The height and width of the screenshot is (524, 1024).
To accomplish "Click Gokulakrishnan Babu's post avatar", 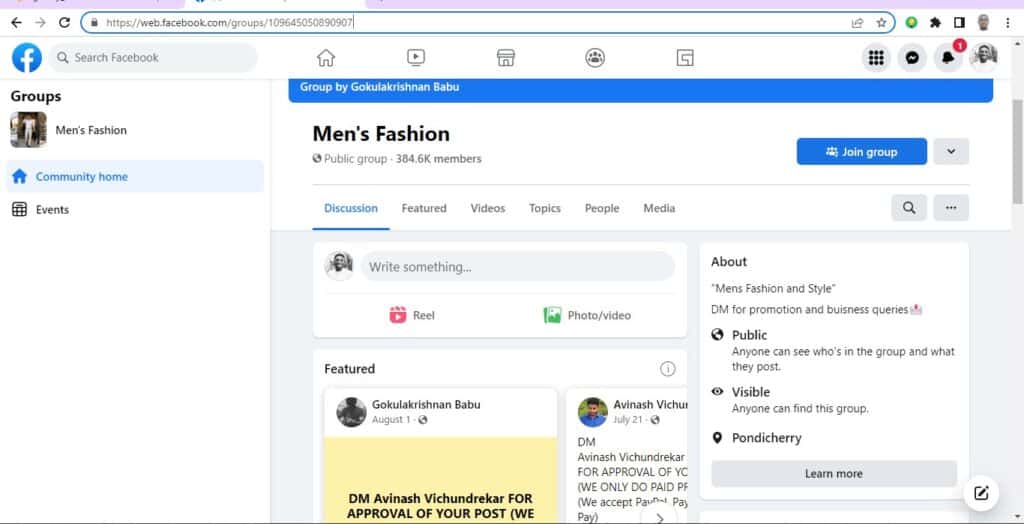I will point(351,412).
